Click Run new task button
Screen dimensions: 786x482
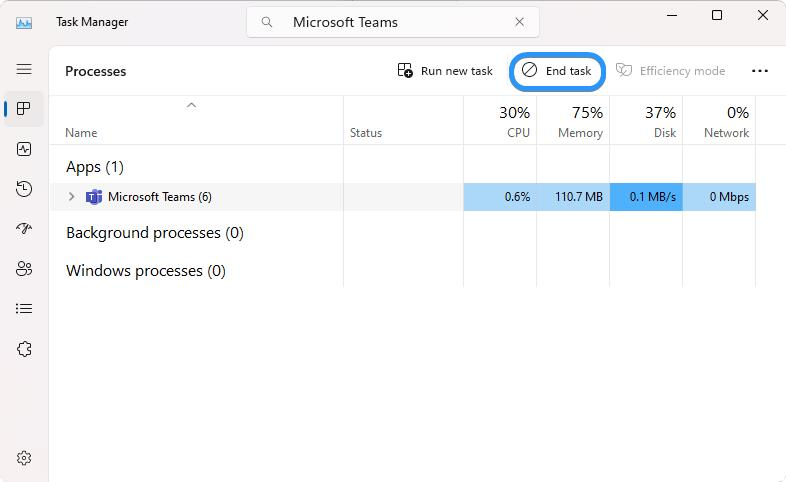click(x=445, y=71)
